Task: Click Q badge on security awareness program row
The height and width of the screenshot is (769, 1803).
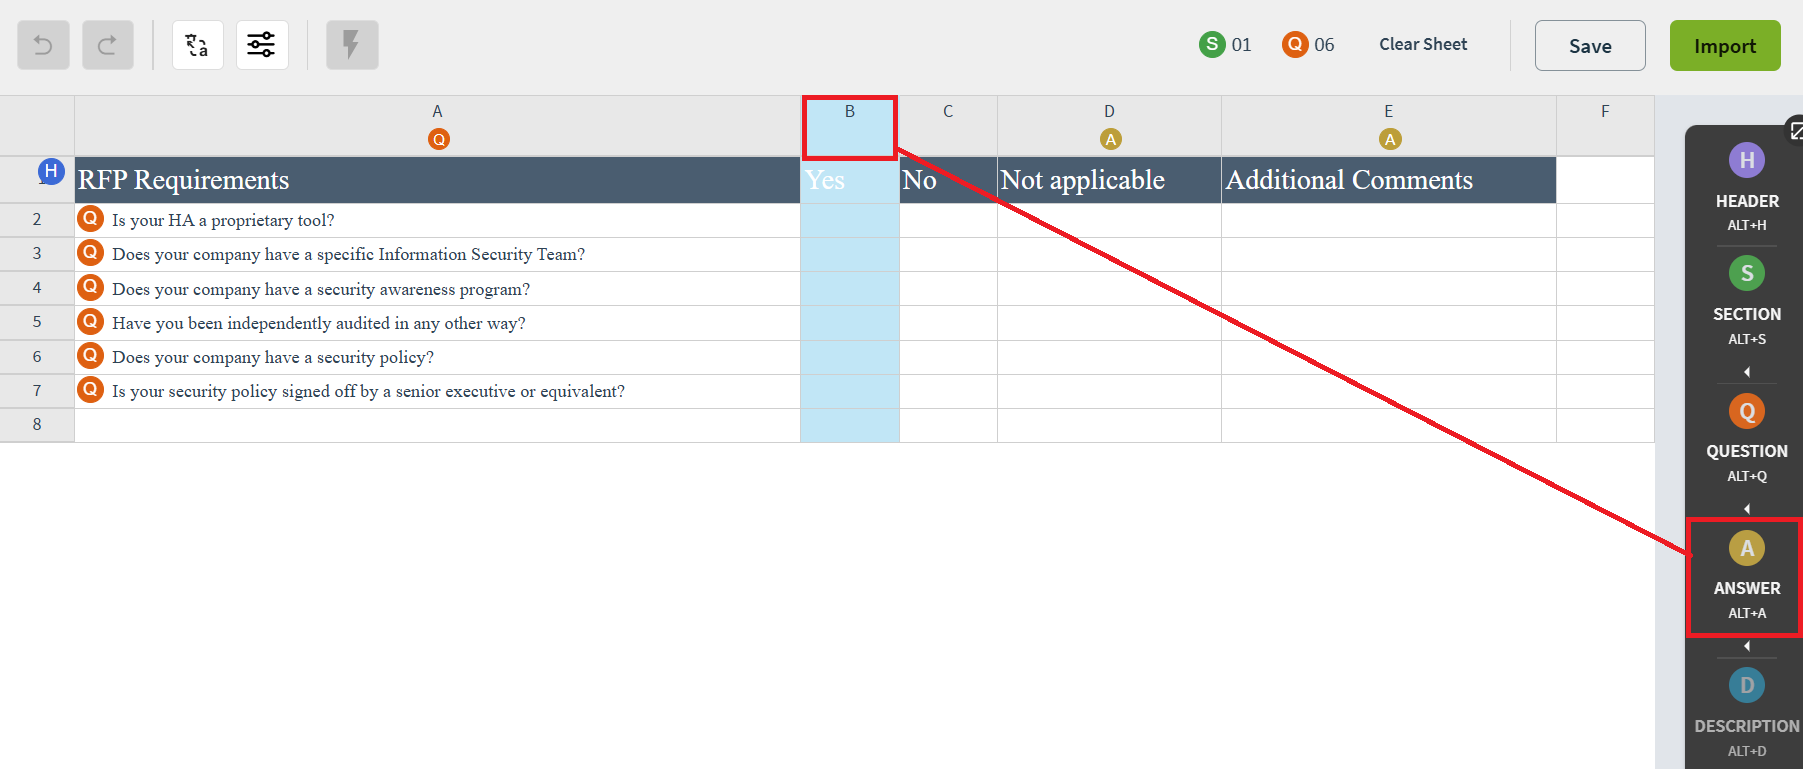Action: 90,287
